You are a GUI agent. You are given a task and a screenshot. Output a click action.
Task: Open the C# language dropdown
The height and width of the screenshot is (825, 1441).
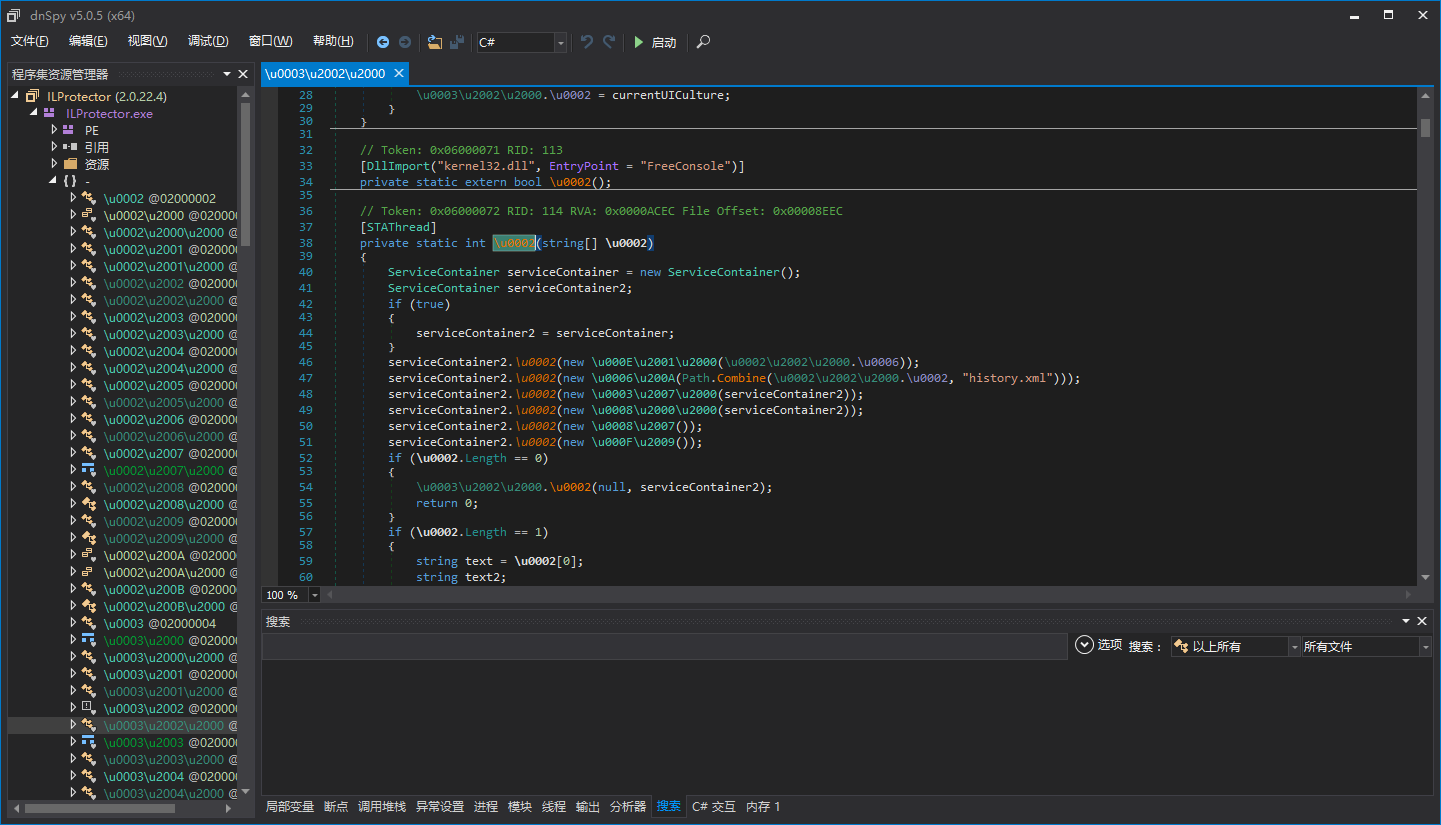click(x=560, y=42)
